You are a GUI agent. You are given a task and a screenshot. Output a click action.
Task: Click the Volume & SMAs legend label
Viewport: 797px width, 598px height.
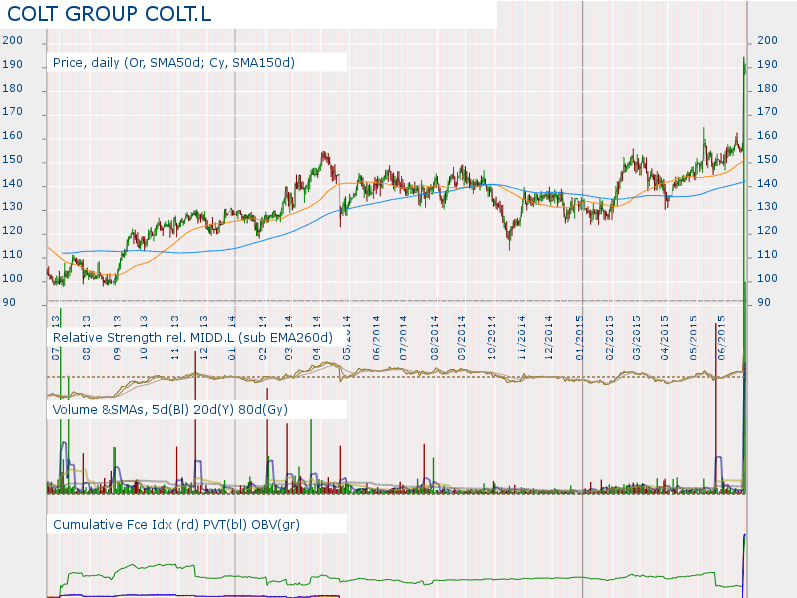pos(170,409)
